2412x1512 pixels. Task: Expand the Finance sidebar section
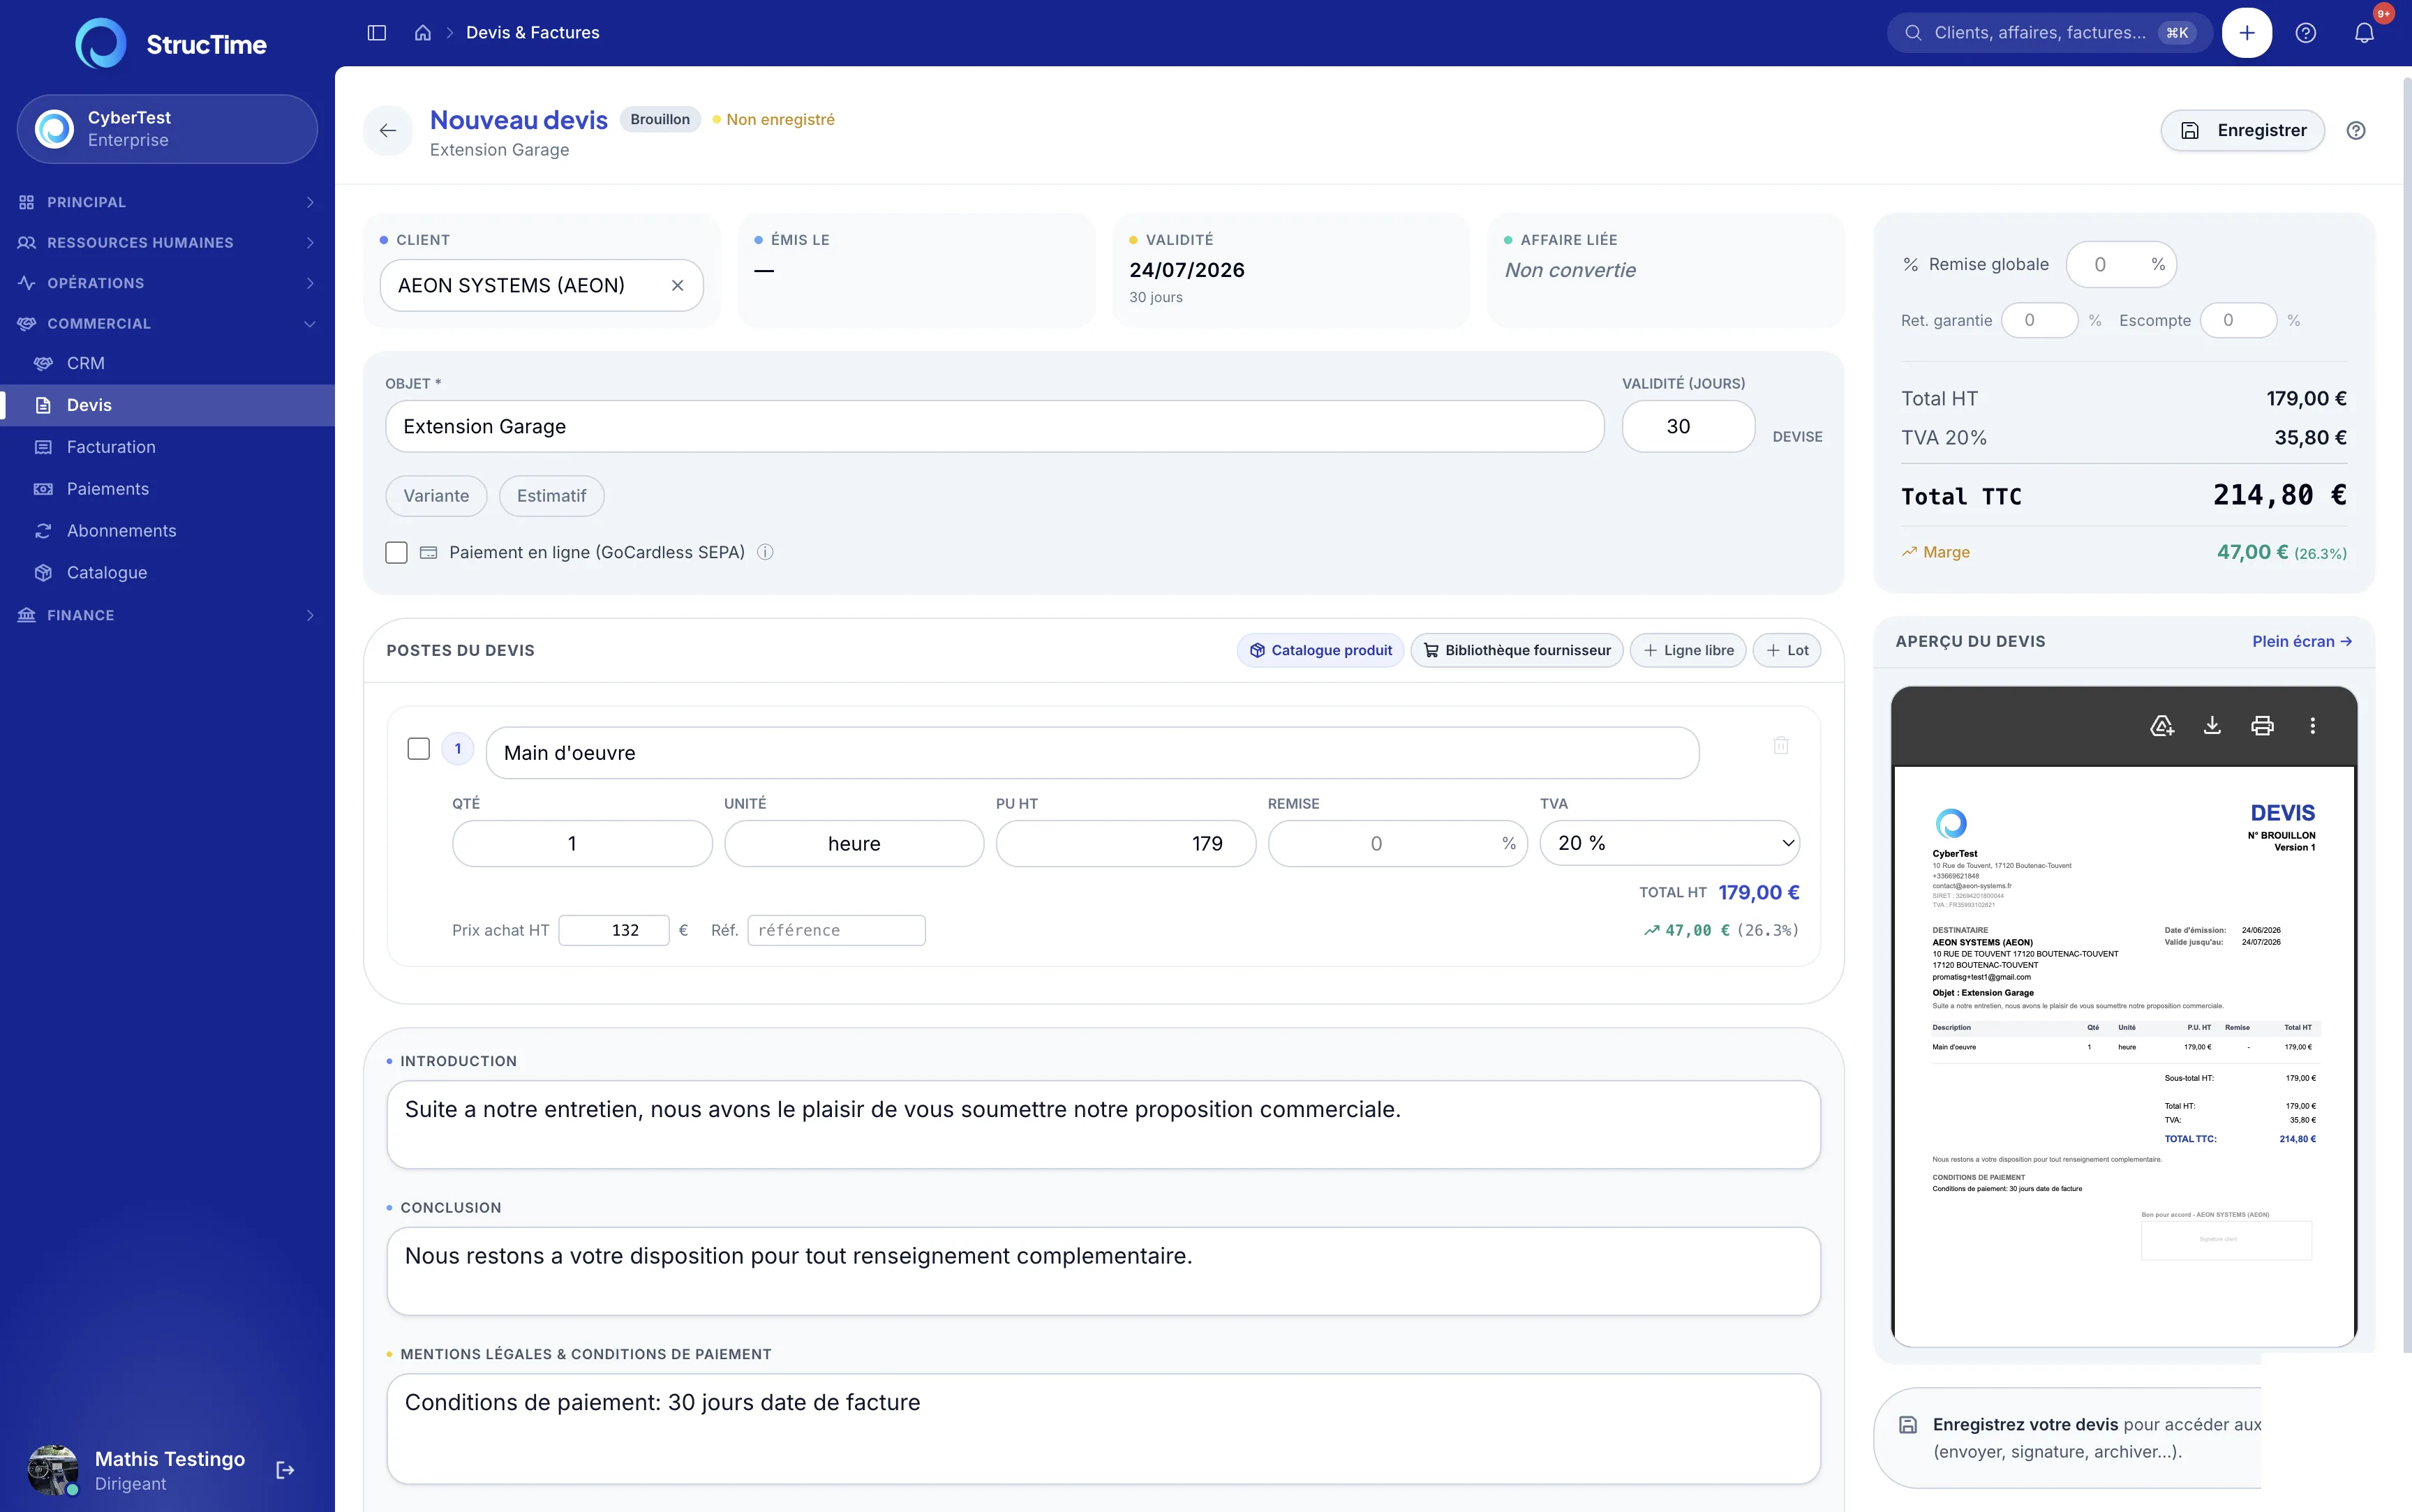167,615
